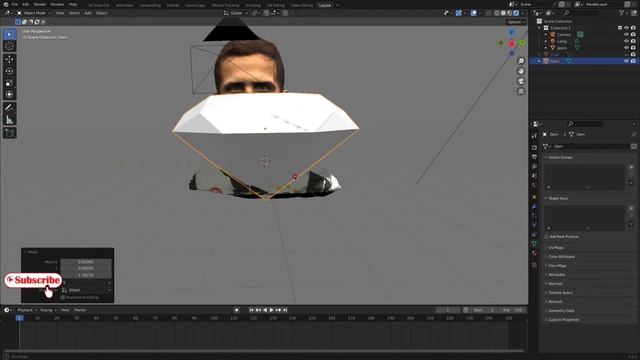Switch to the Layout workspace tab
The width and height of the screenshot is (640, 360).
(x=325, y=5)
